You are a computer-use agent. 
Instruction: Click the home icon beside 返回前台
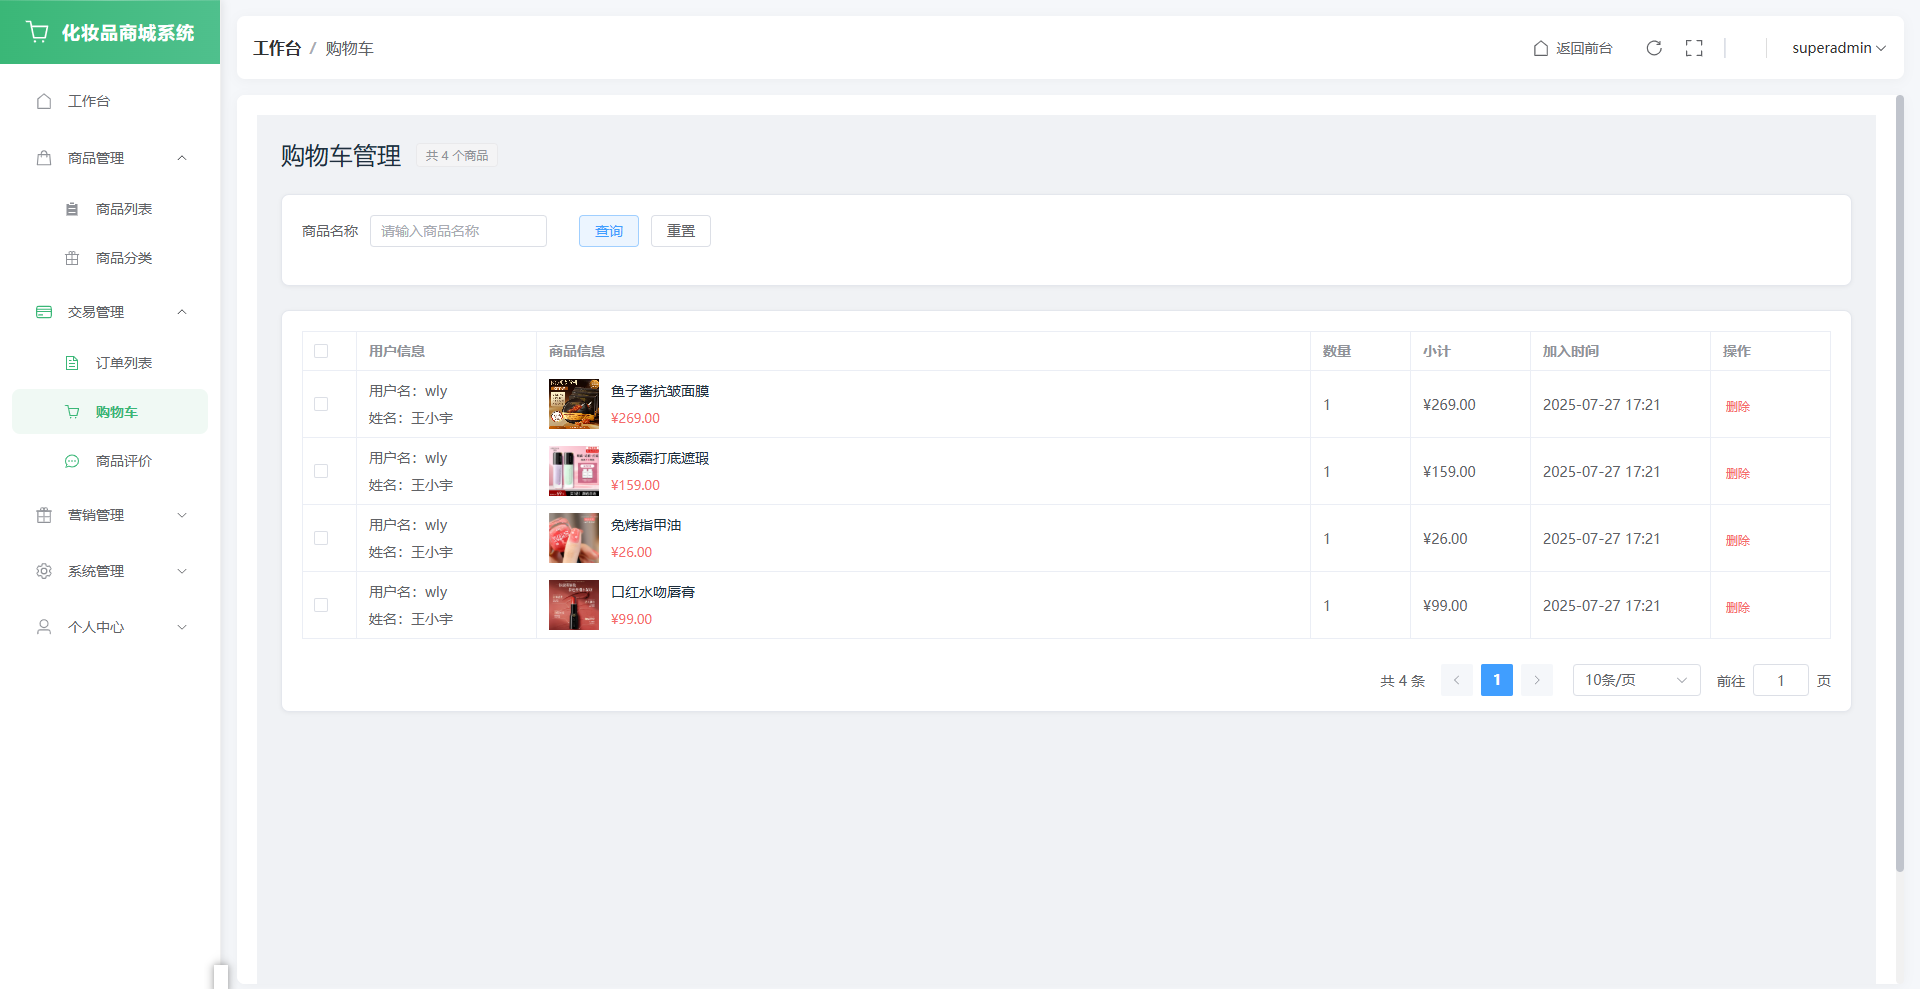click(x=1541, y=48)
